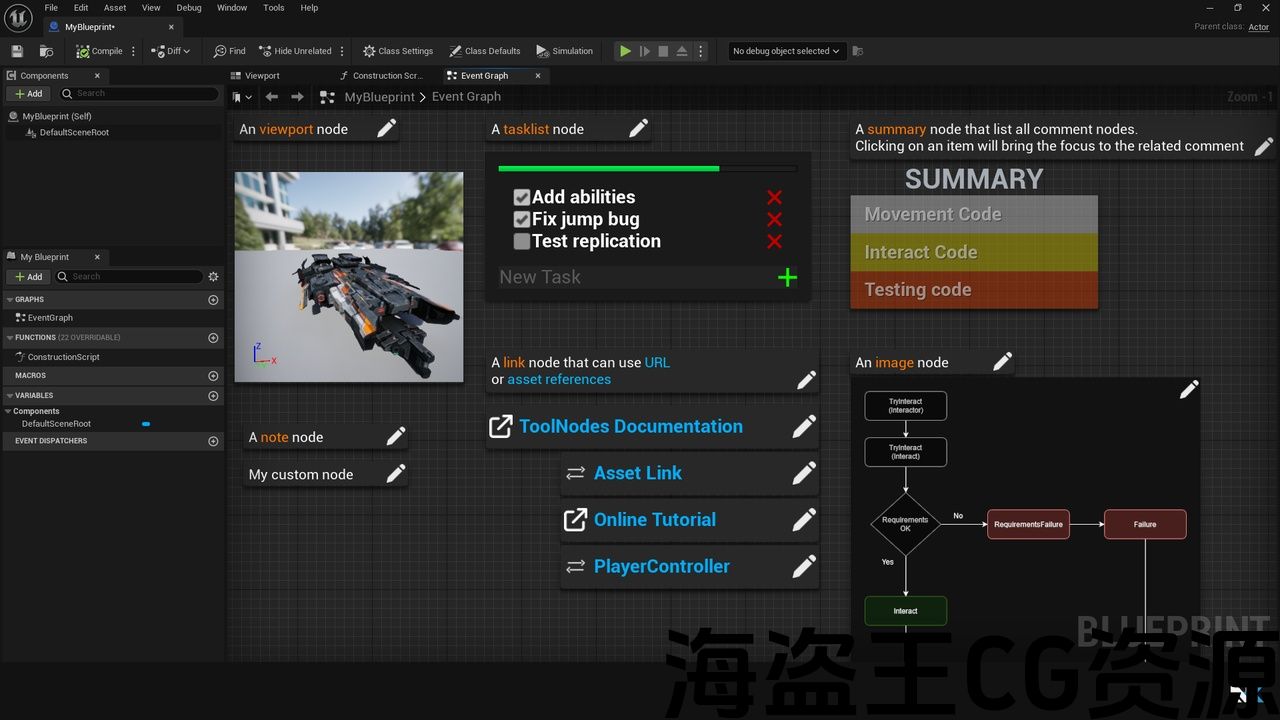Switch to the Construction Script tab

[387, 76]
